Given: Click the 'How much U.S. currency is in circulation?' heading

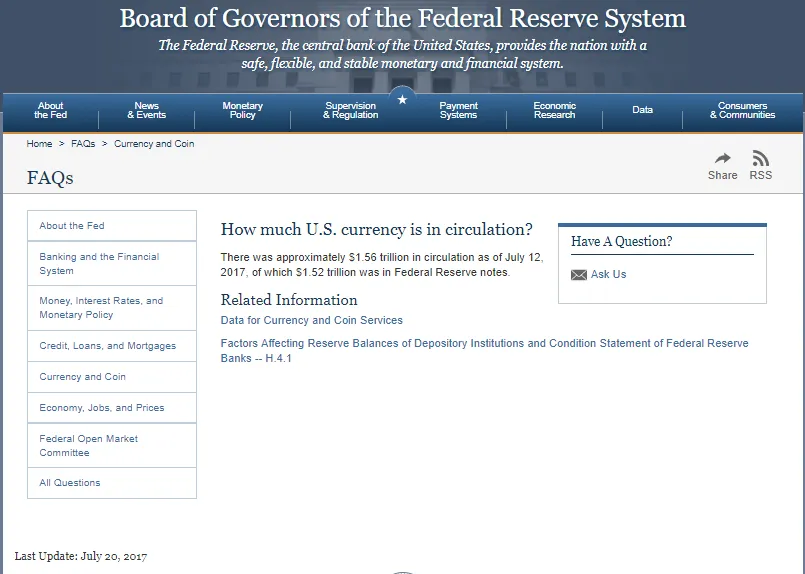Looking at the screenshot, I should (x=376, y=229).
